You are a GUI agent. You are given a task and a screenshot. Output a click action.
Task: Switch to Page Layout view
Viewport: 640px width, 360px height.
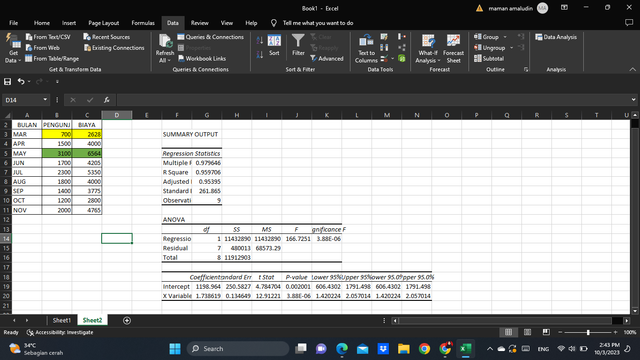(527, 332)
